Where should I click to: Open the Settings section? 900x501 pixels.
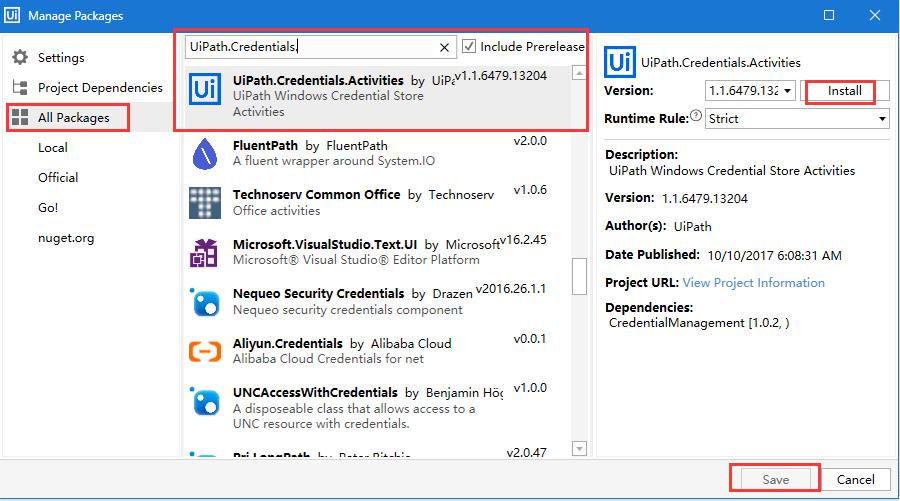tap(61, 58)
